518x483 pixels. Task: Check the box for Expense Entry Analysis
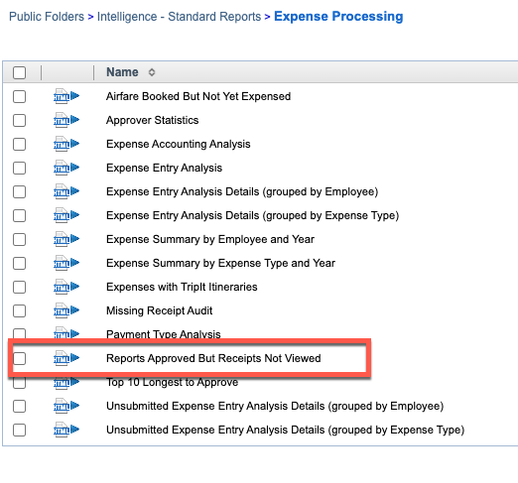tap(19, 168)
